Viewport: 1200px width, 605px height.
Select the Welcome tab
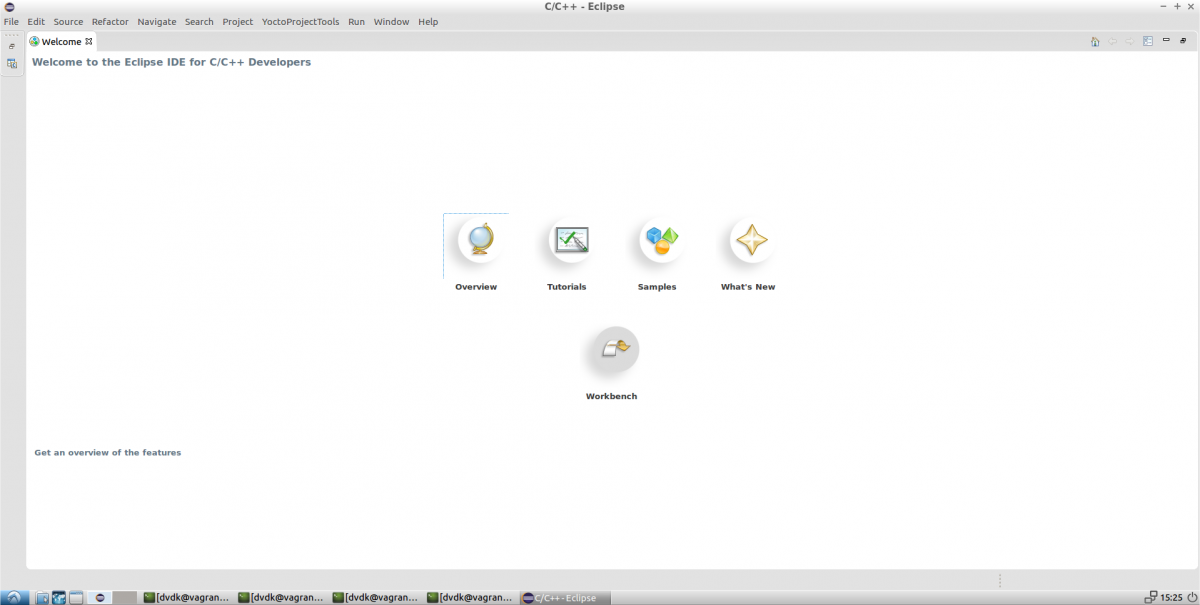(60, 42)
